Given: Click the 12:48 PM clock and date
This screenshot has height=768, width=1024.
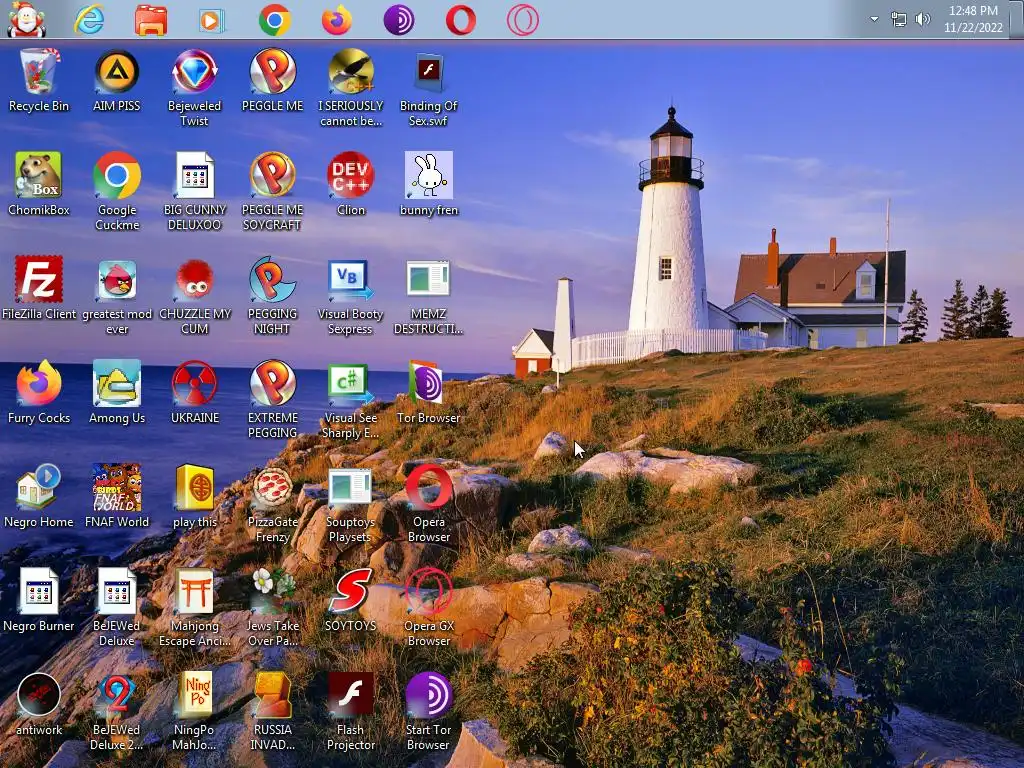Looking at the screenshot, I should pyautogui.click(x=973, y=19).
